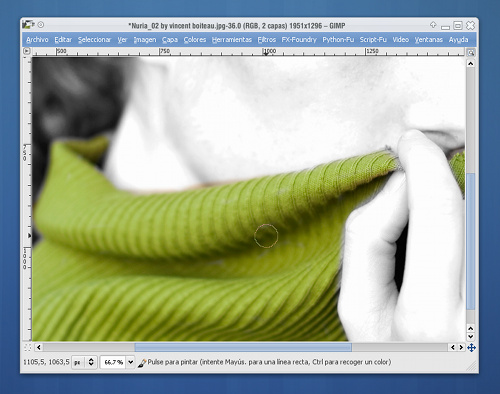Click the paintbrush tool icon in status bar
The image size is (500, 394).
(142, 363)
